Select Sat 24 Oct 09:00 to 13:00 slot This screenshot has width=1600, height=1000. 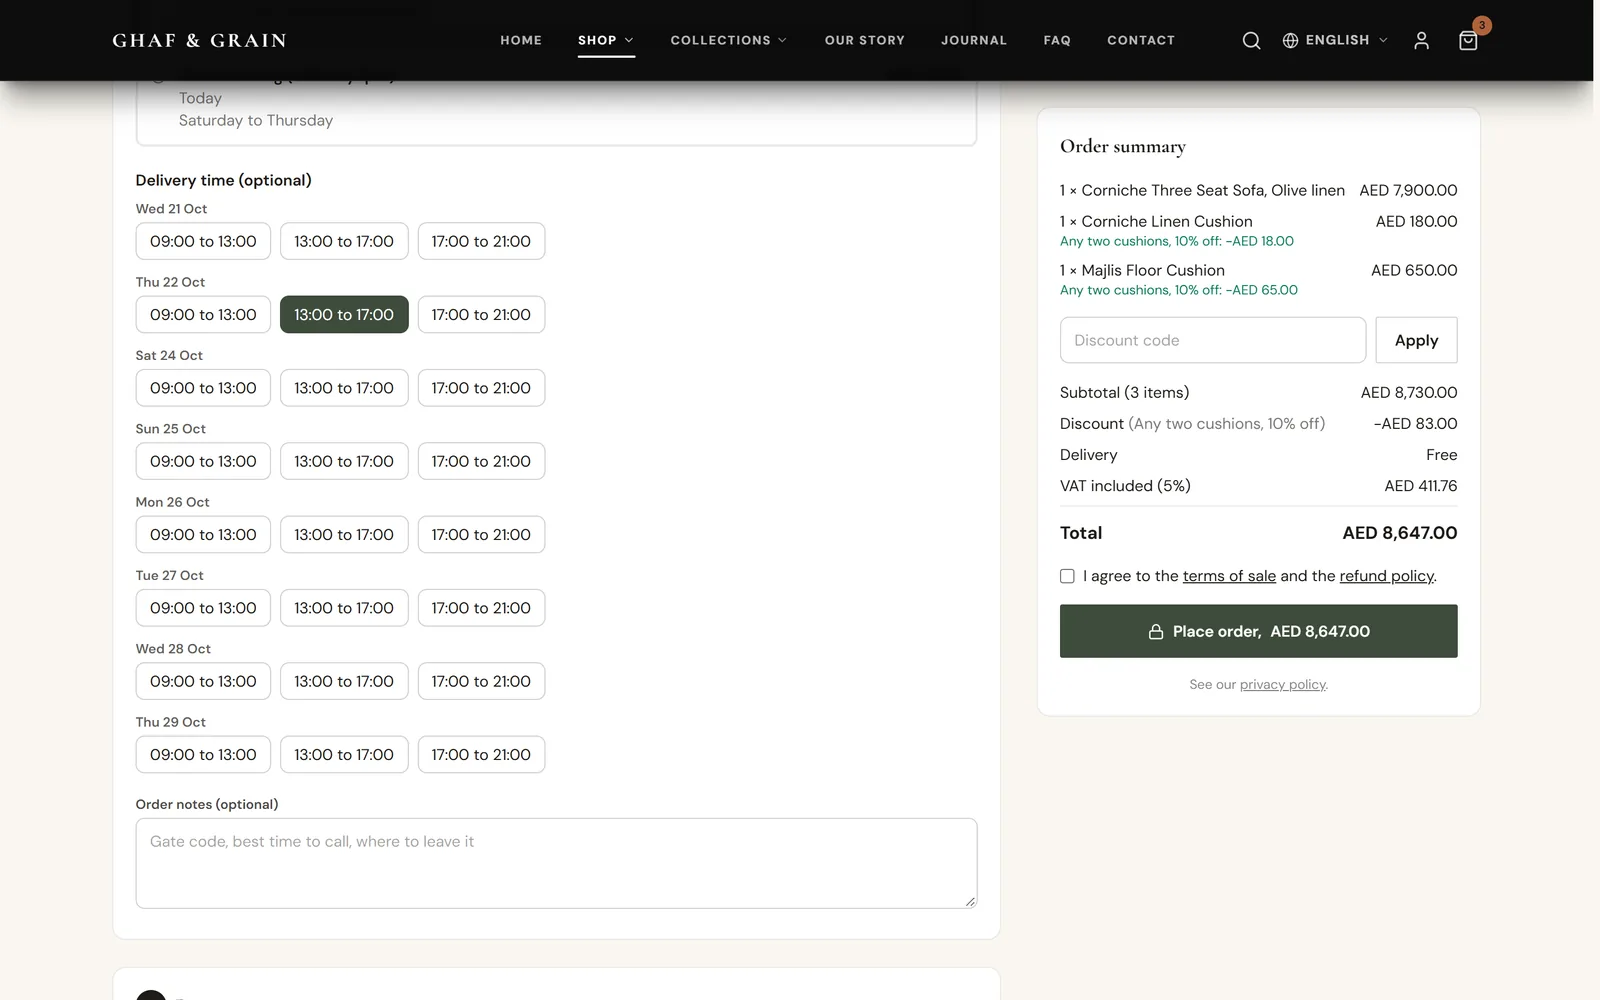pyautogui.click(x=203, y=388)
